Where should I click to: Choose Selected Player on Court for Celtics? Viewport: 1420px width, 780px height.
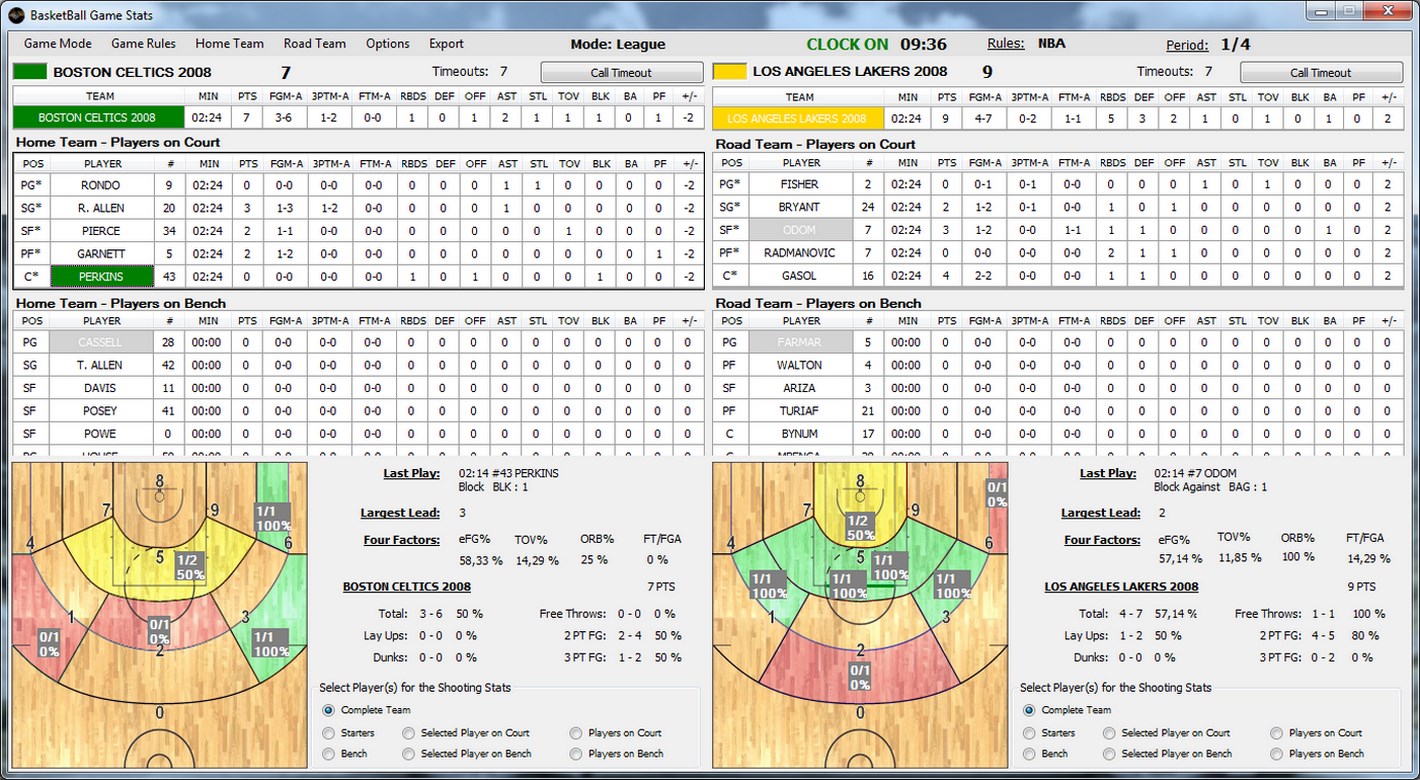pyautogui.click(x=408, y=733)
